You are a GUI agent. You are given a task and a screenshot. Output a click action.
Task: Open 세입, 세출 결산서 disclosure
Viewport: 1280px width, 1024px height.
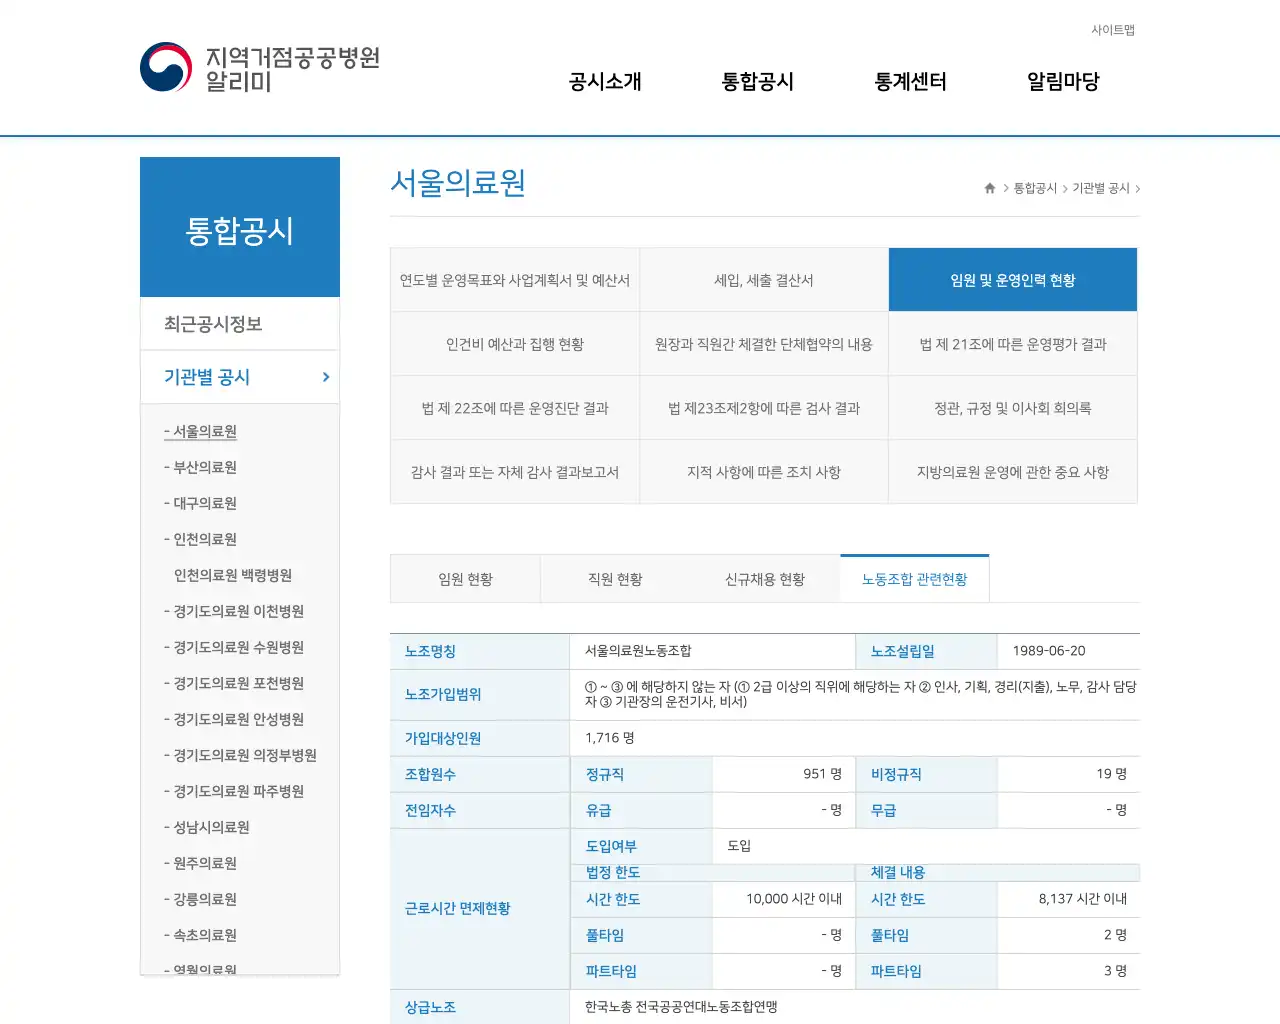pos(764,280)
